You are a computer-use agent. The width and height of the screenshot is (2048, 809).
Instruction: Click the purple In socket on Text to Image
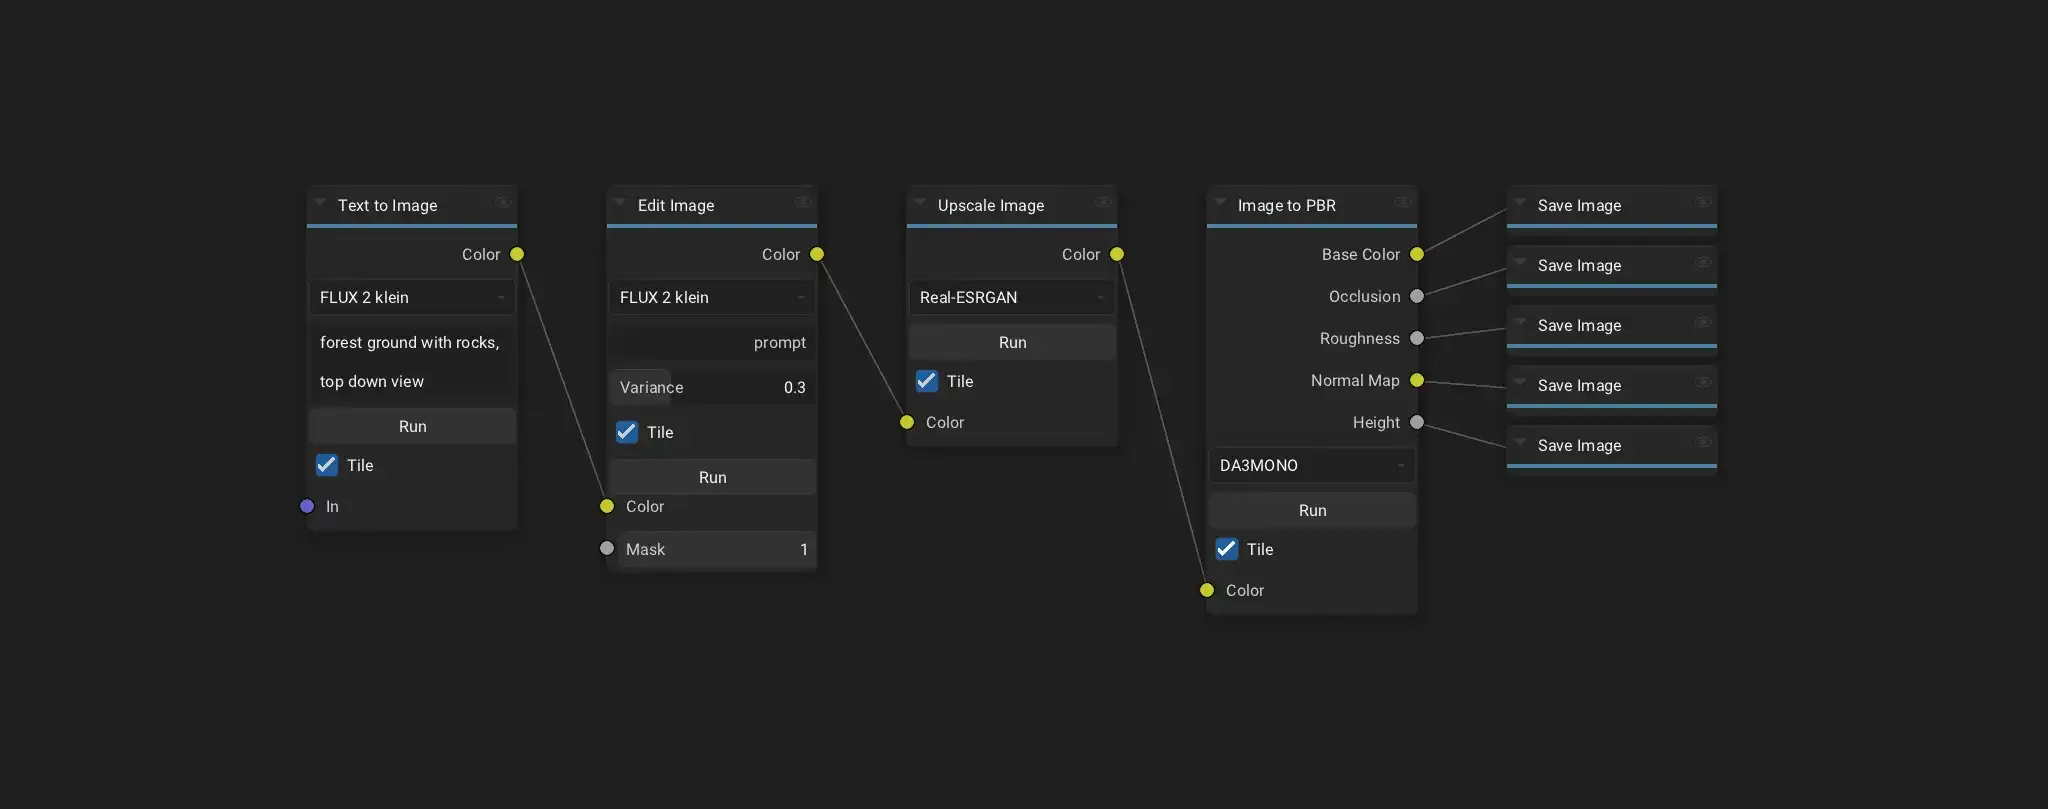coord(307,506)
